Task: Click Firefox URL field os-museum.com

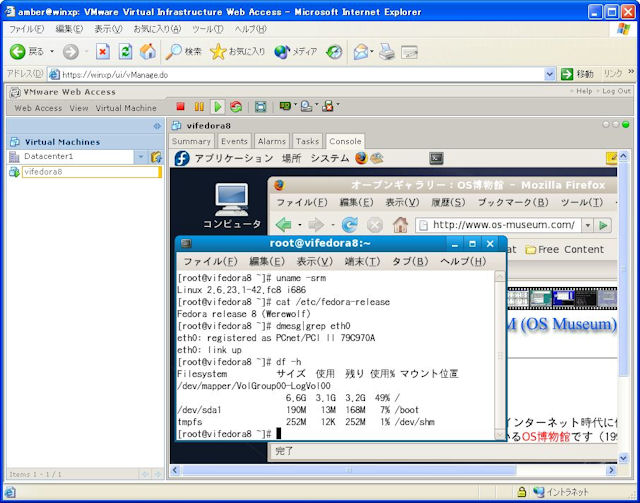Action: [503, 225]
